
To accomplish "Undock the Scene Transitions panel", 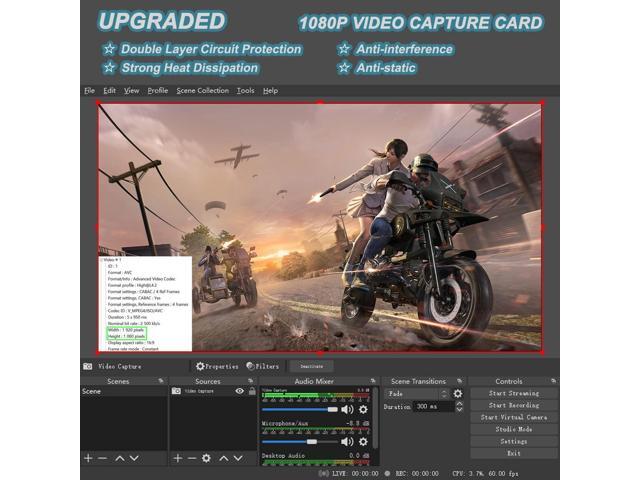I will coord(460,381).
